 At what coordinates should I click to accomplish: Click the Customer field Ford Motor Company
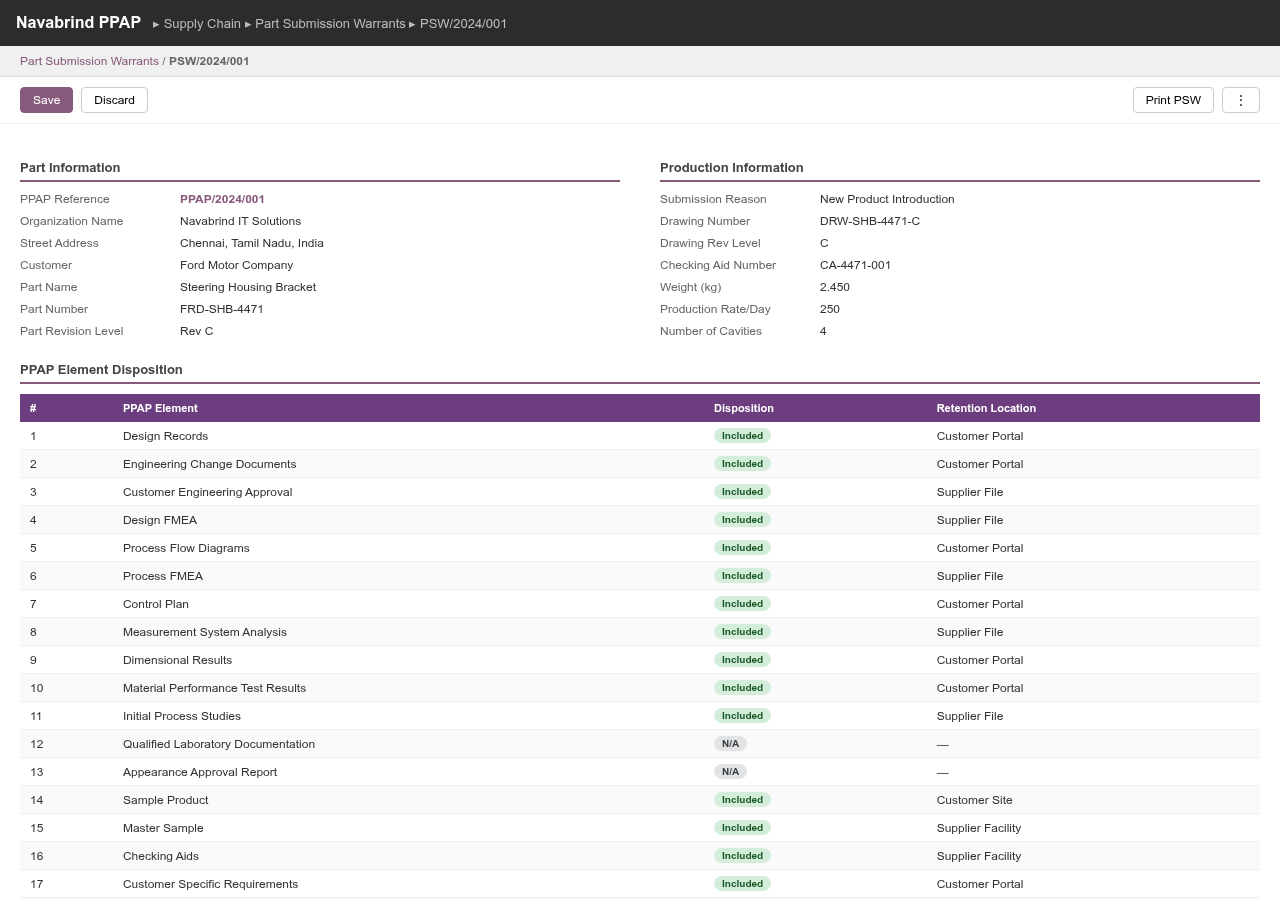[236, 265]
